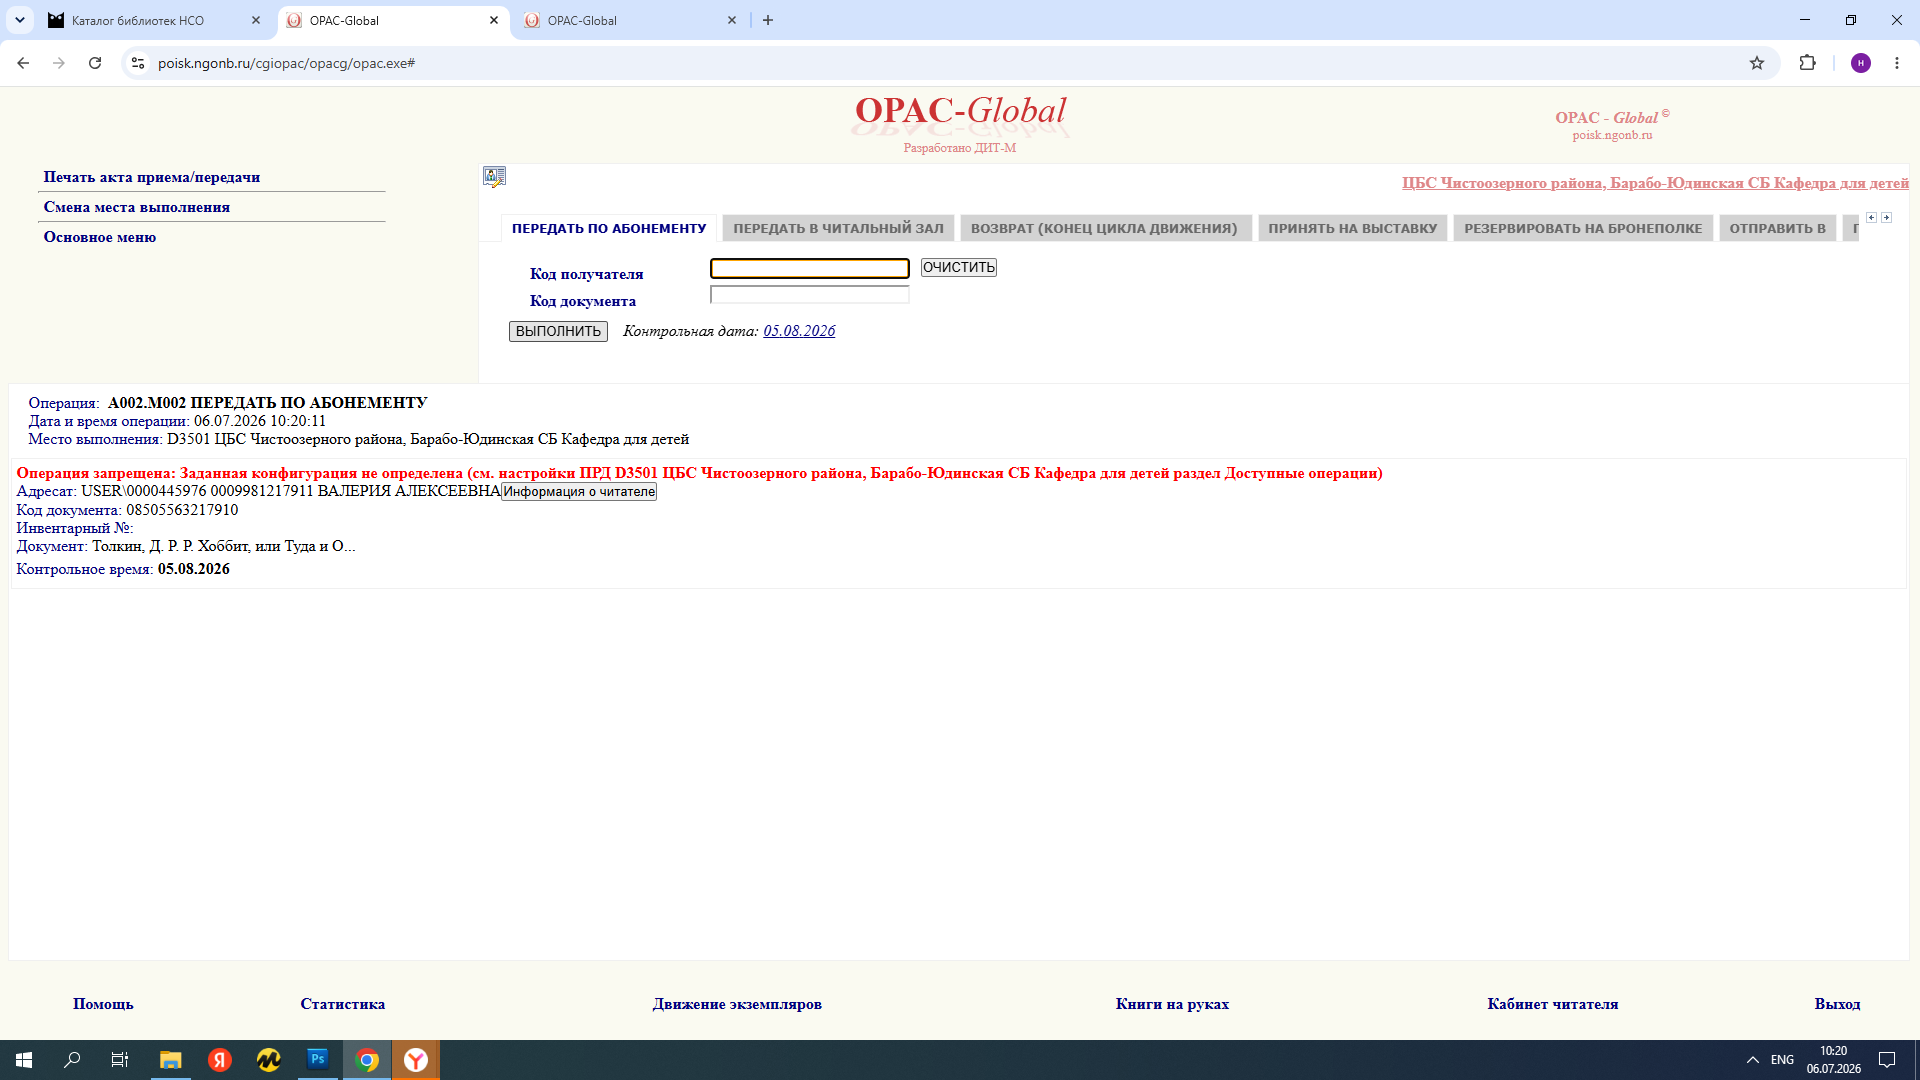
Task: Open the browser tab search dropdown
Action: pos(19,20)
